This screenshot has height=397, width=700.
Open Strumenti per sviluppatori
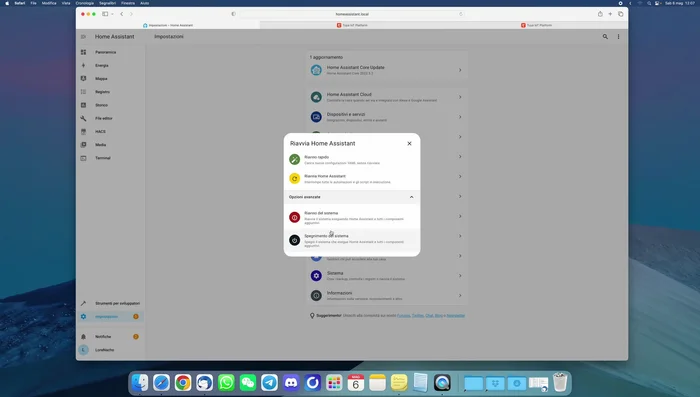pyautogui.click(x=111, y=303)
